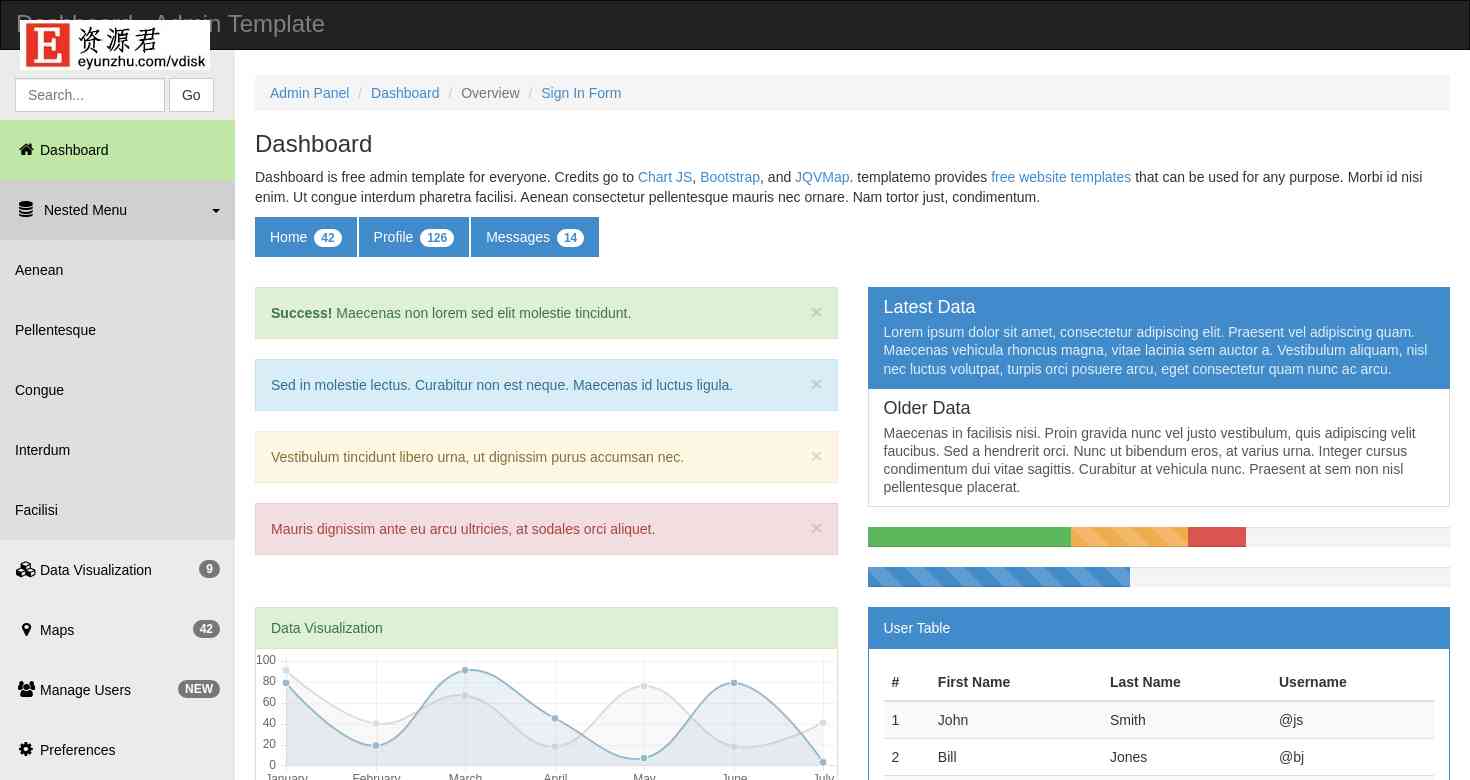Image resolution: width=1470 pixels, height=780 pixels.
Task: Select Pellentesque in the nested menu
Action: [x=117, y=330]
